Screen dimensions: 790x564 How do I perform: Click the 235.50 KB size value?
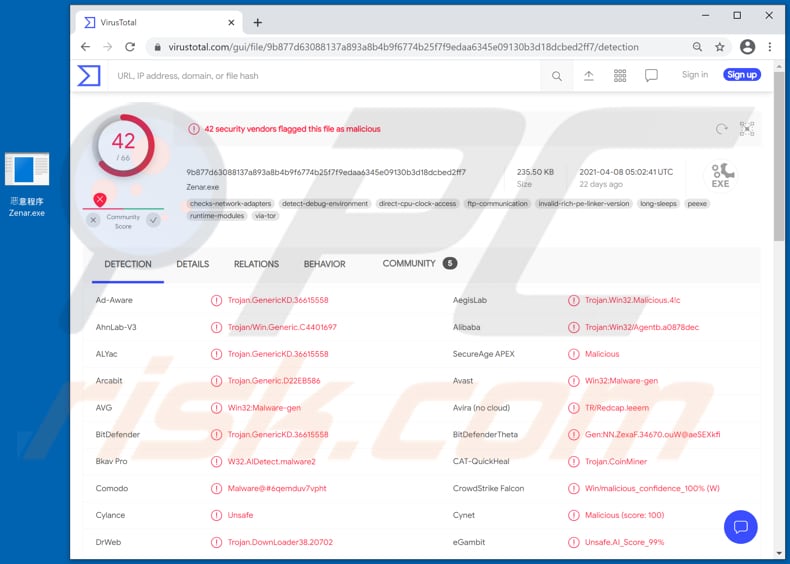(535, 172)
